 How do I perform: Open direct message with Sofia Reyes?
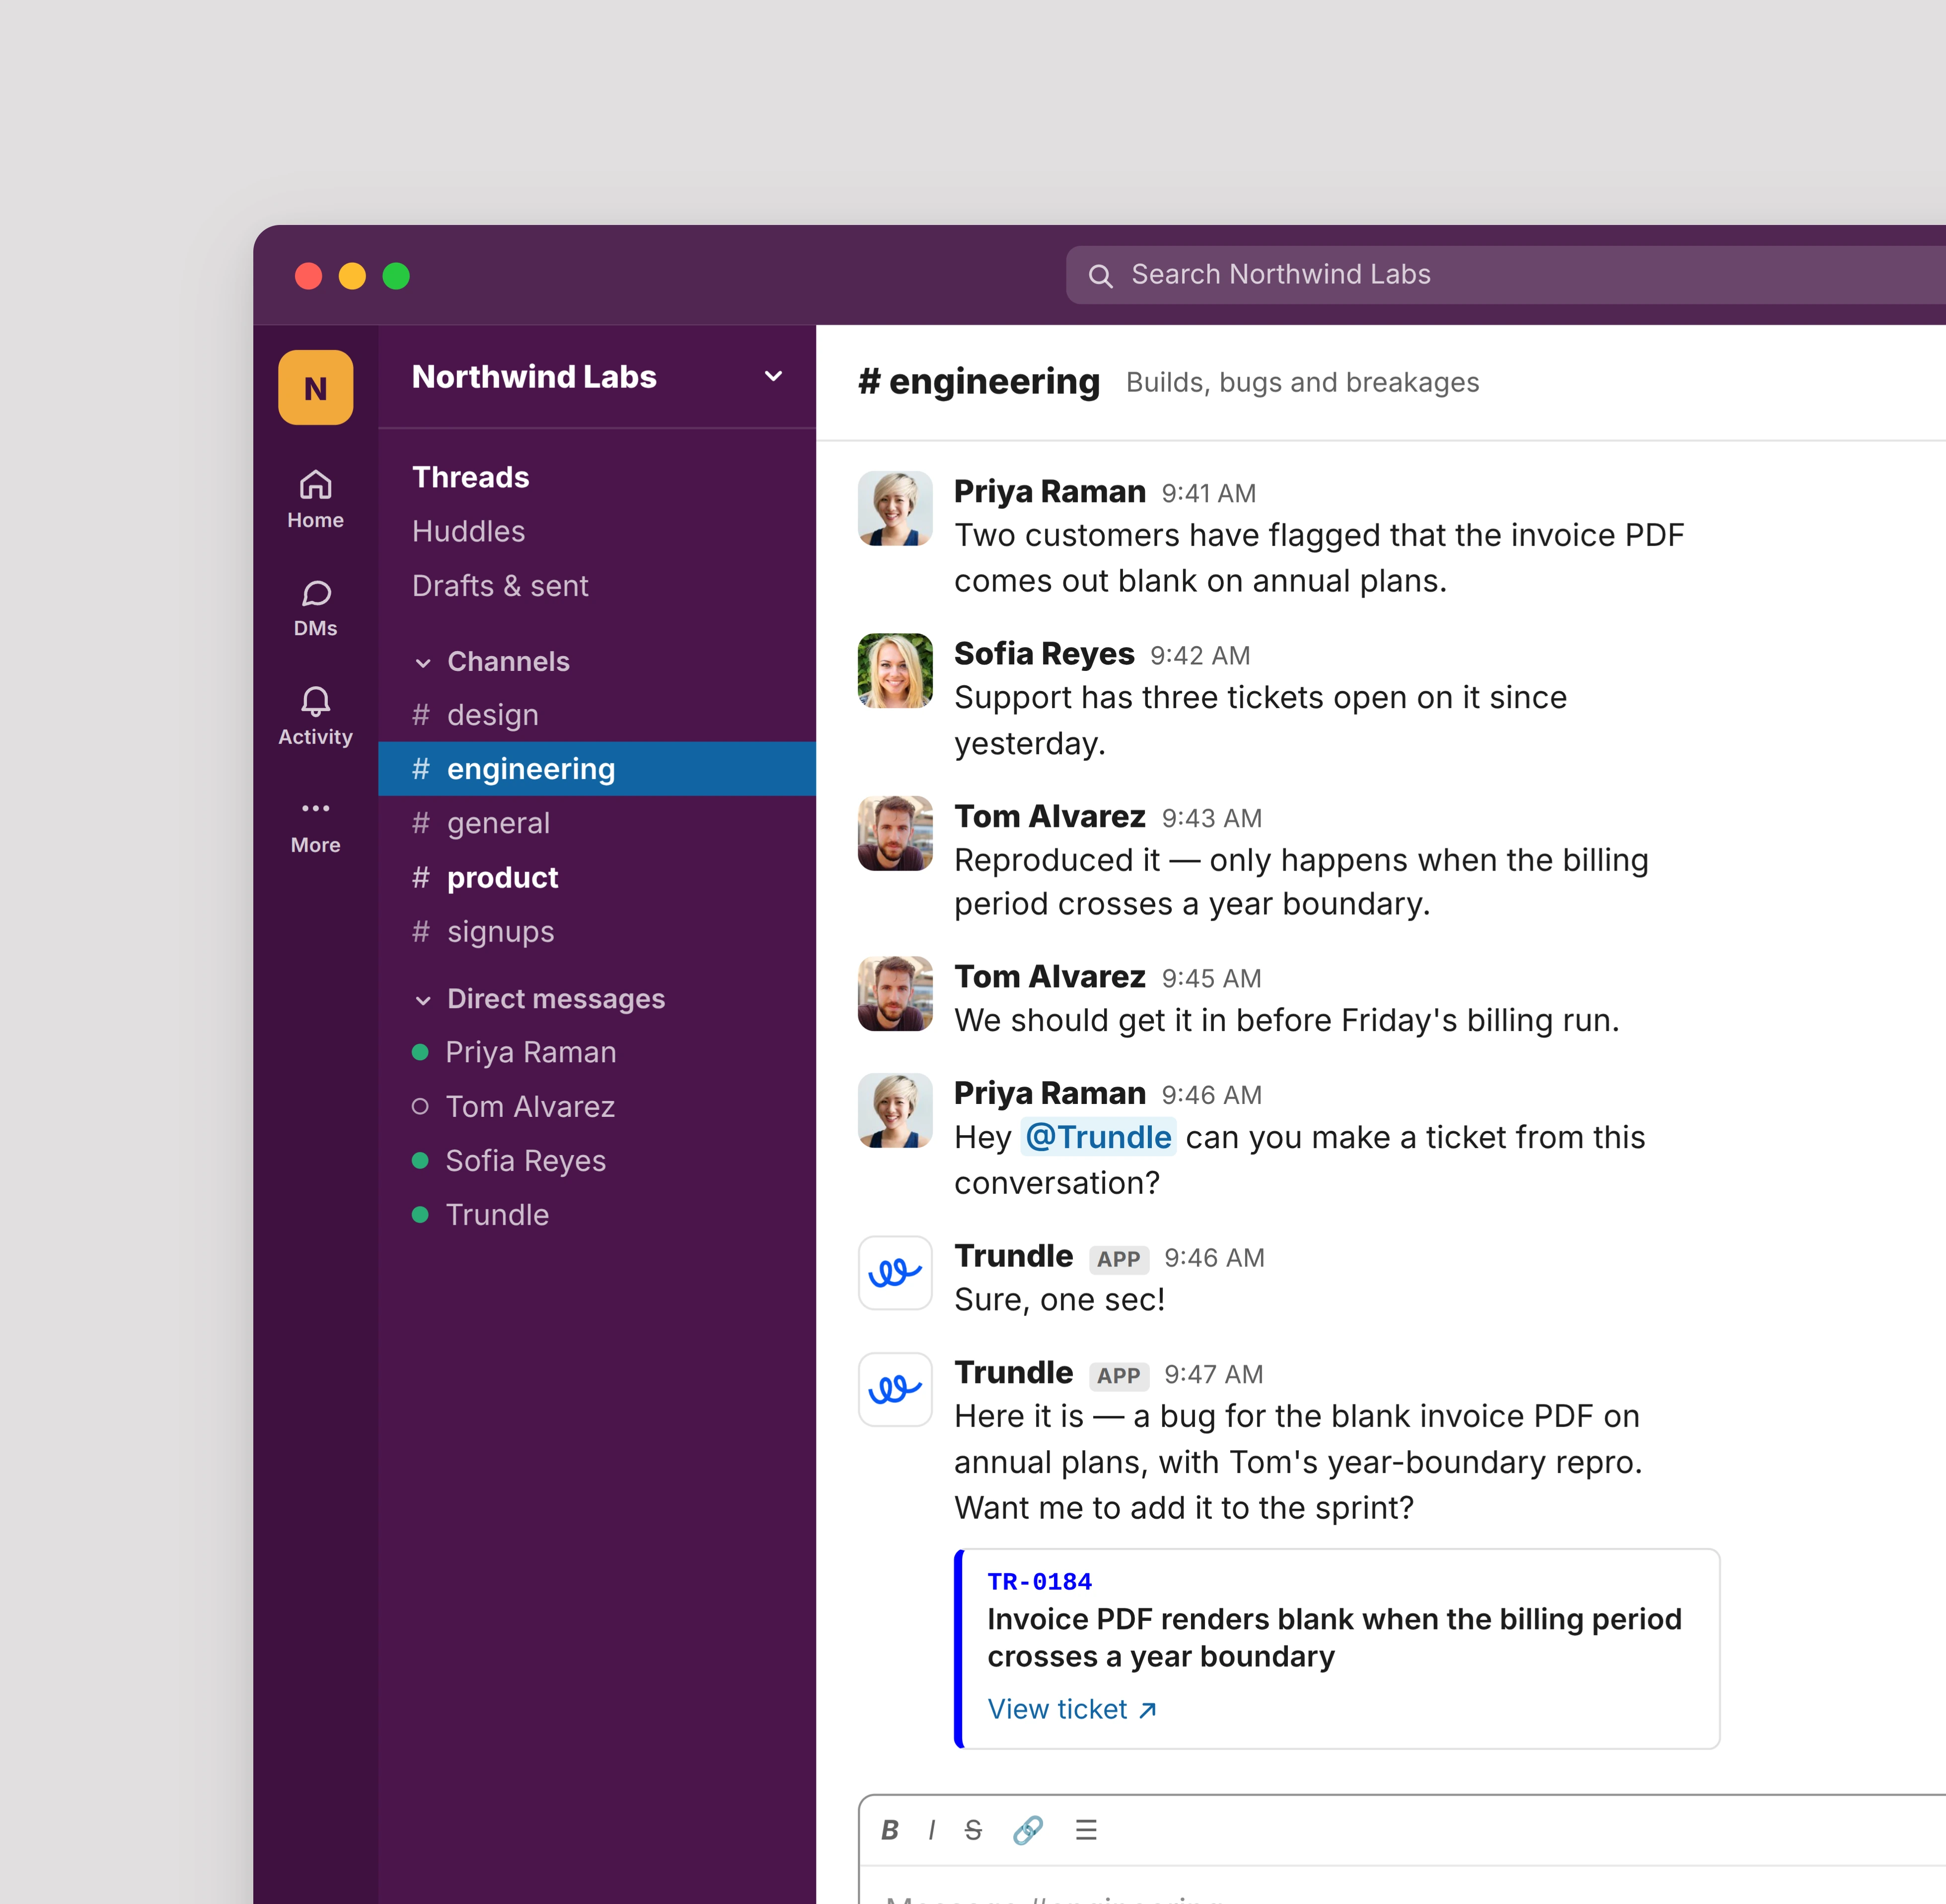tap(597, 1160)
